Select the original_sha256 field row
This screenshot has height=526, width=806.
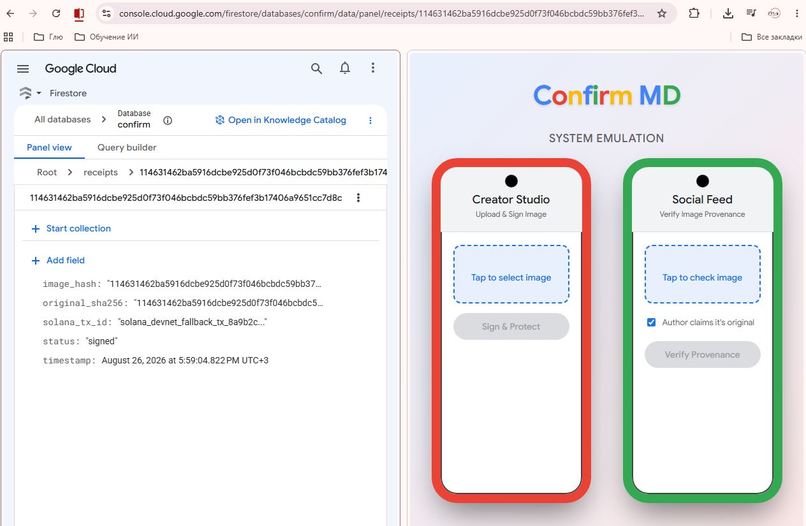pos(182,303)
